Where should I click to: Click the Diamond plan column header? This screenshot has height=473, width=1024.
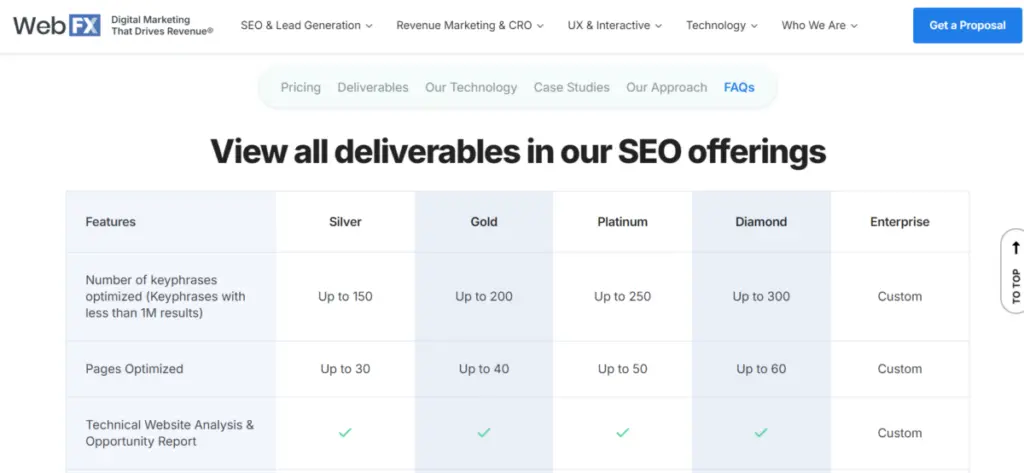761,222
